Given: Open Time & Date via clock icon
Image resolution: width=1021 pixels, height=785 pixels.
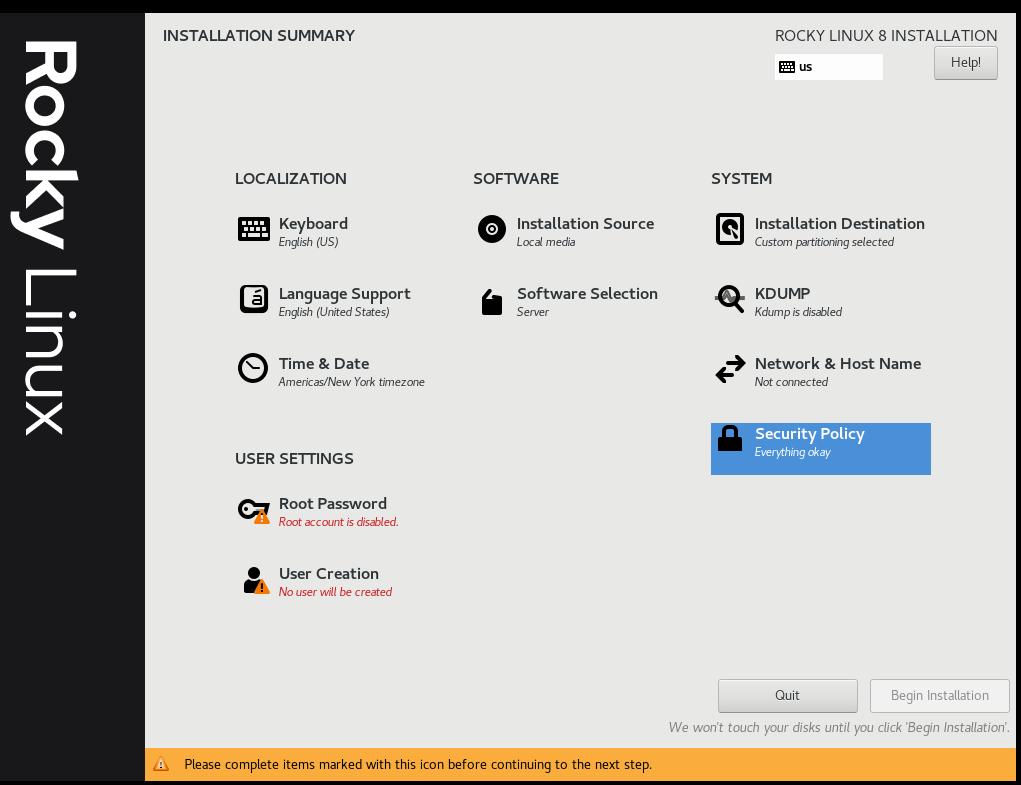Looking at the screenshot, I should click(x=254, y=369).
